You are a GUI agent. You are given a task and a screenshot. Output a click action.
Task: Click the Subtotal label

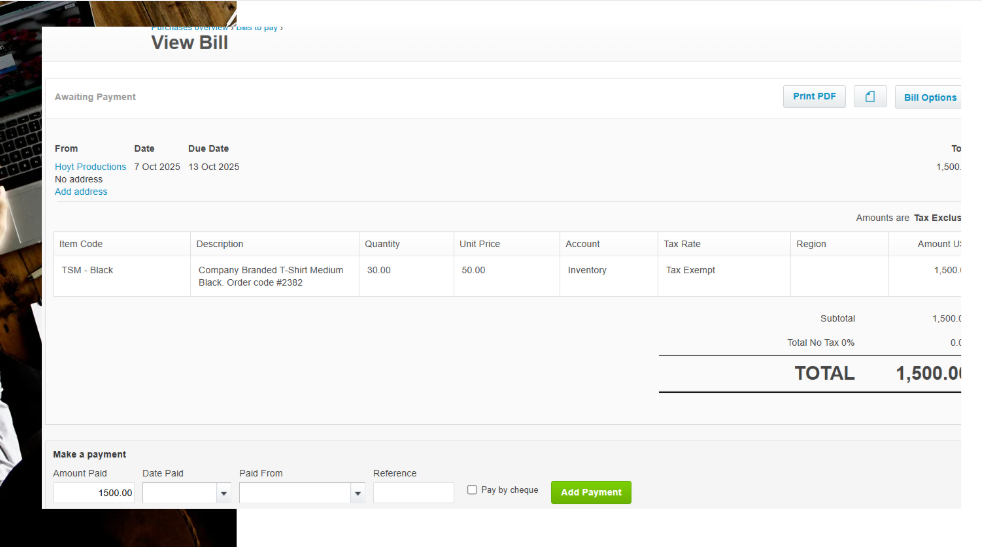click(837, 318)
